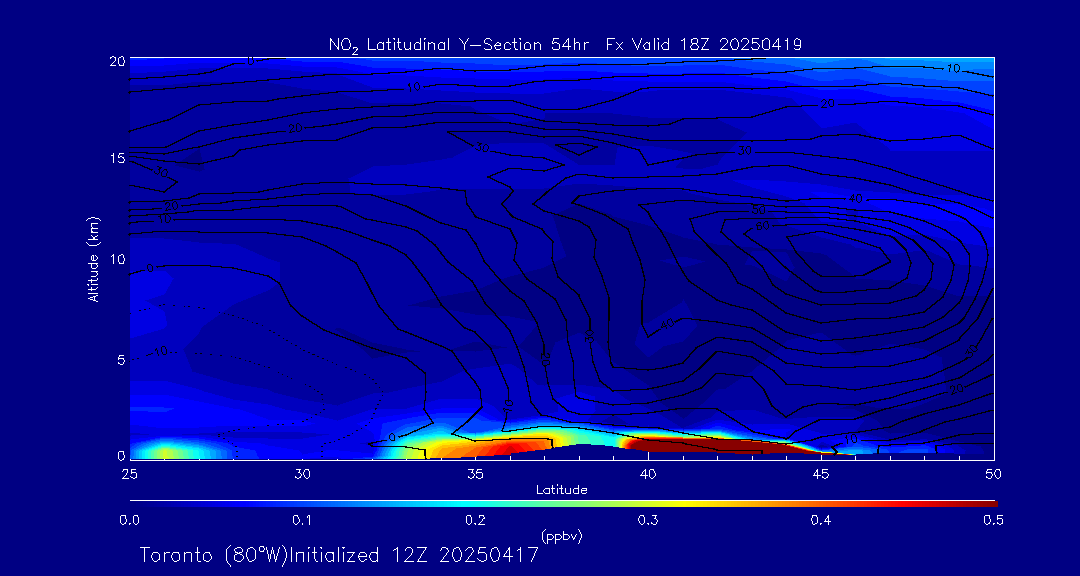Click the latitude axis tick label '25'
This screenshot has height=576, width=1080.
129,474
